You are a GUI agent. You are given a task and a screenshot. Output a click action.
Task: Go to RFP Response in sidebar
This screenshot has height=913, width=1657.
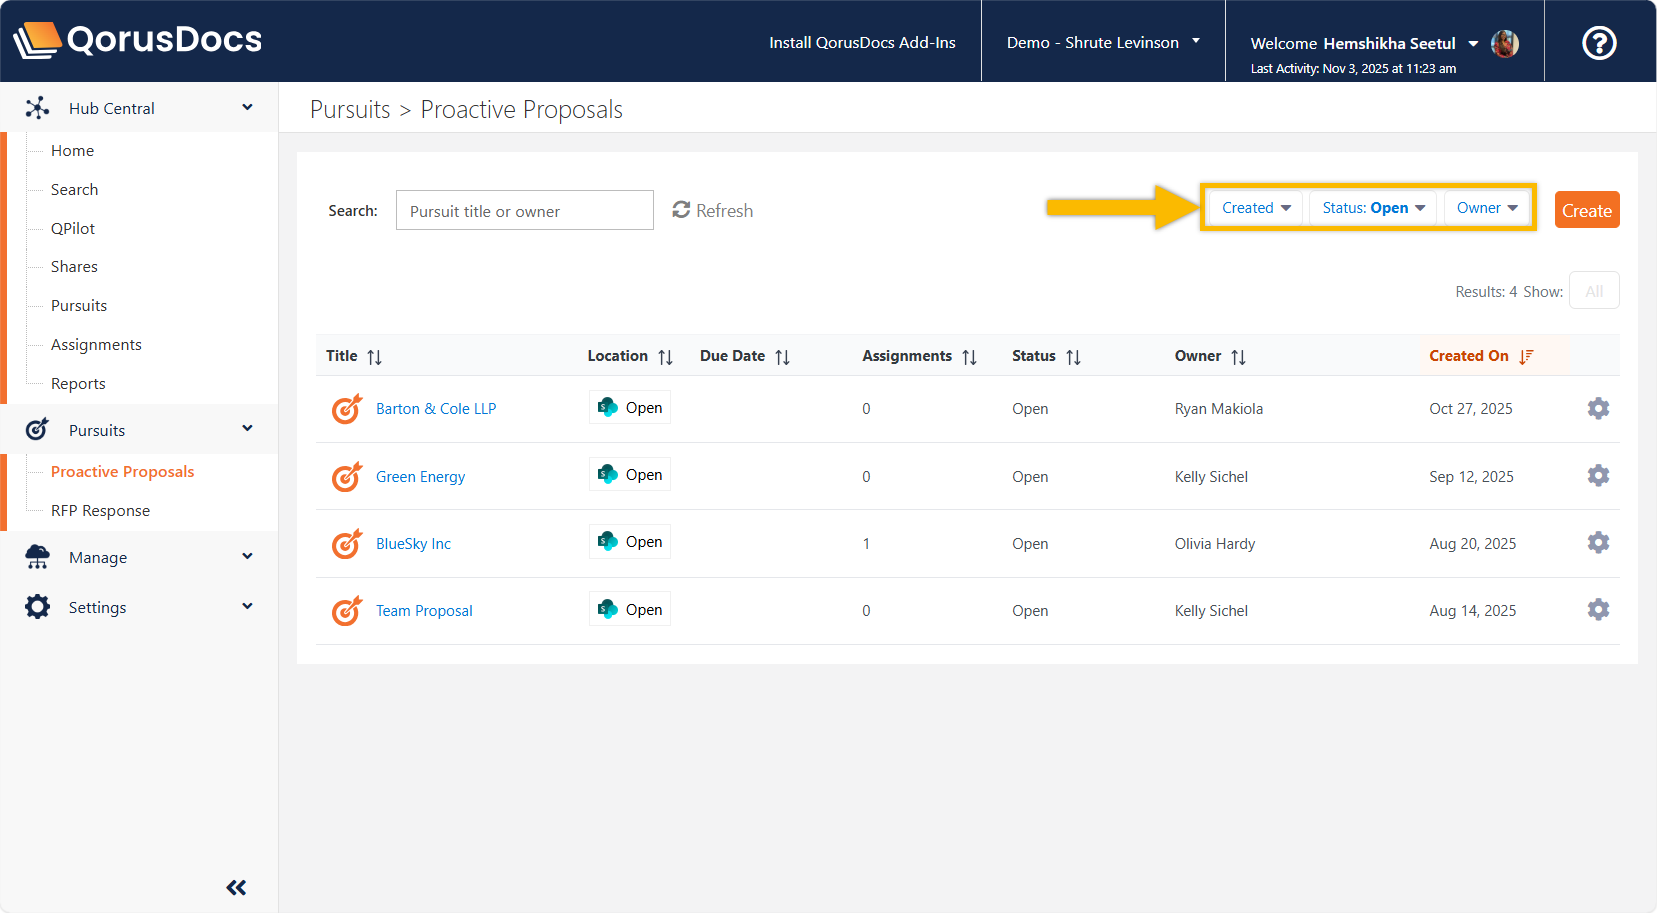(100, 511)
